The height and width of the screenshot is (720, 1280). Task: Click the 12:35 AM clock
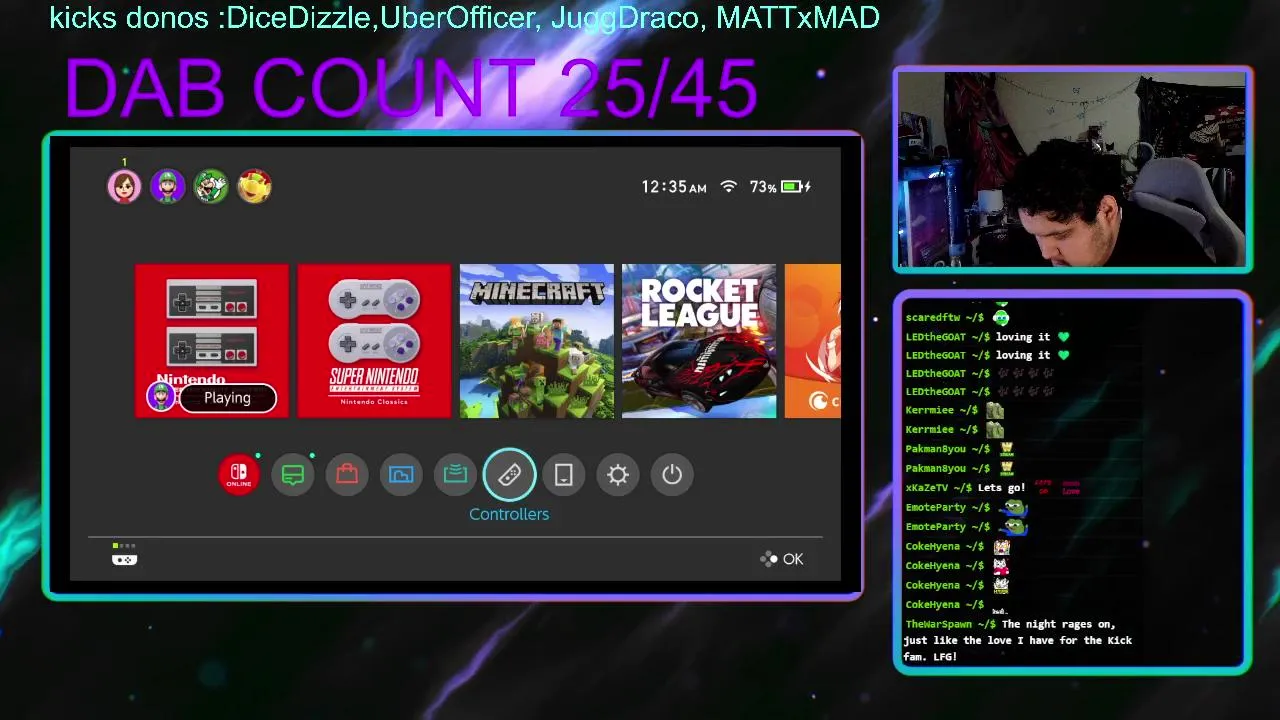click(674, 187)
